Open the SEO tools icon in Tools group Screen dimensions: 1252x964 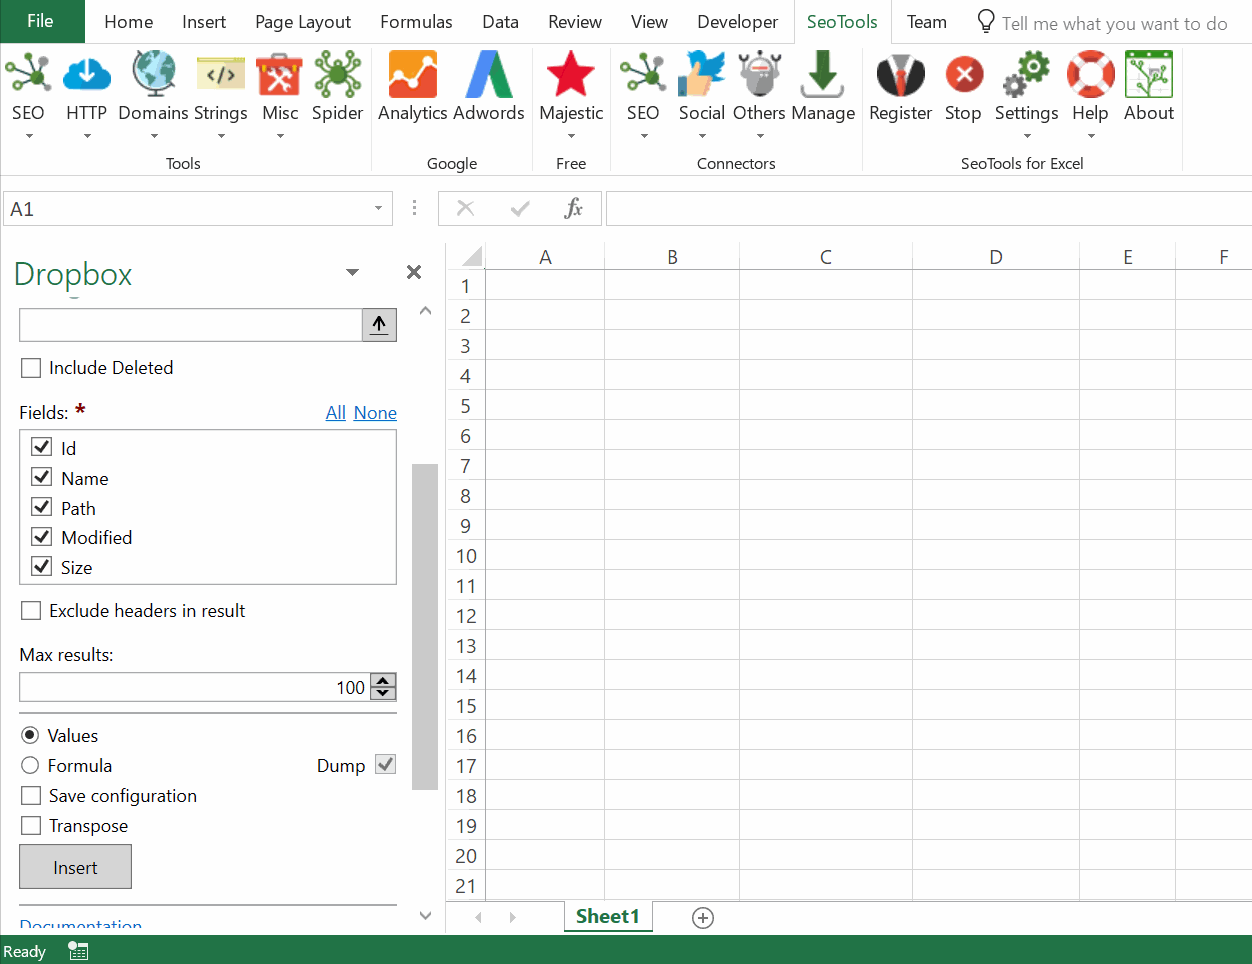tap(28, 74)
